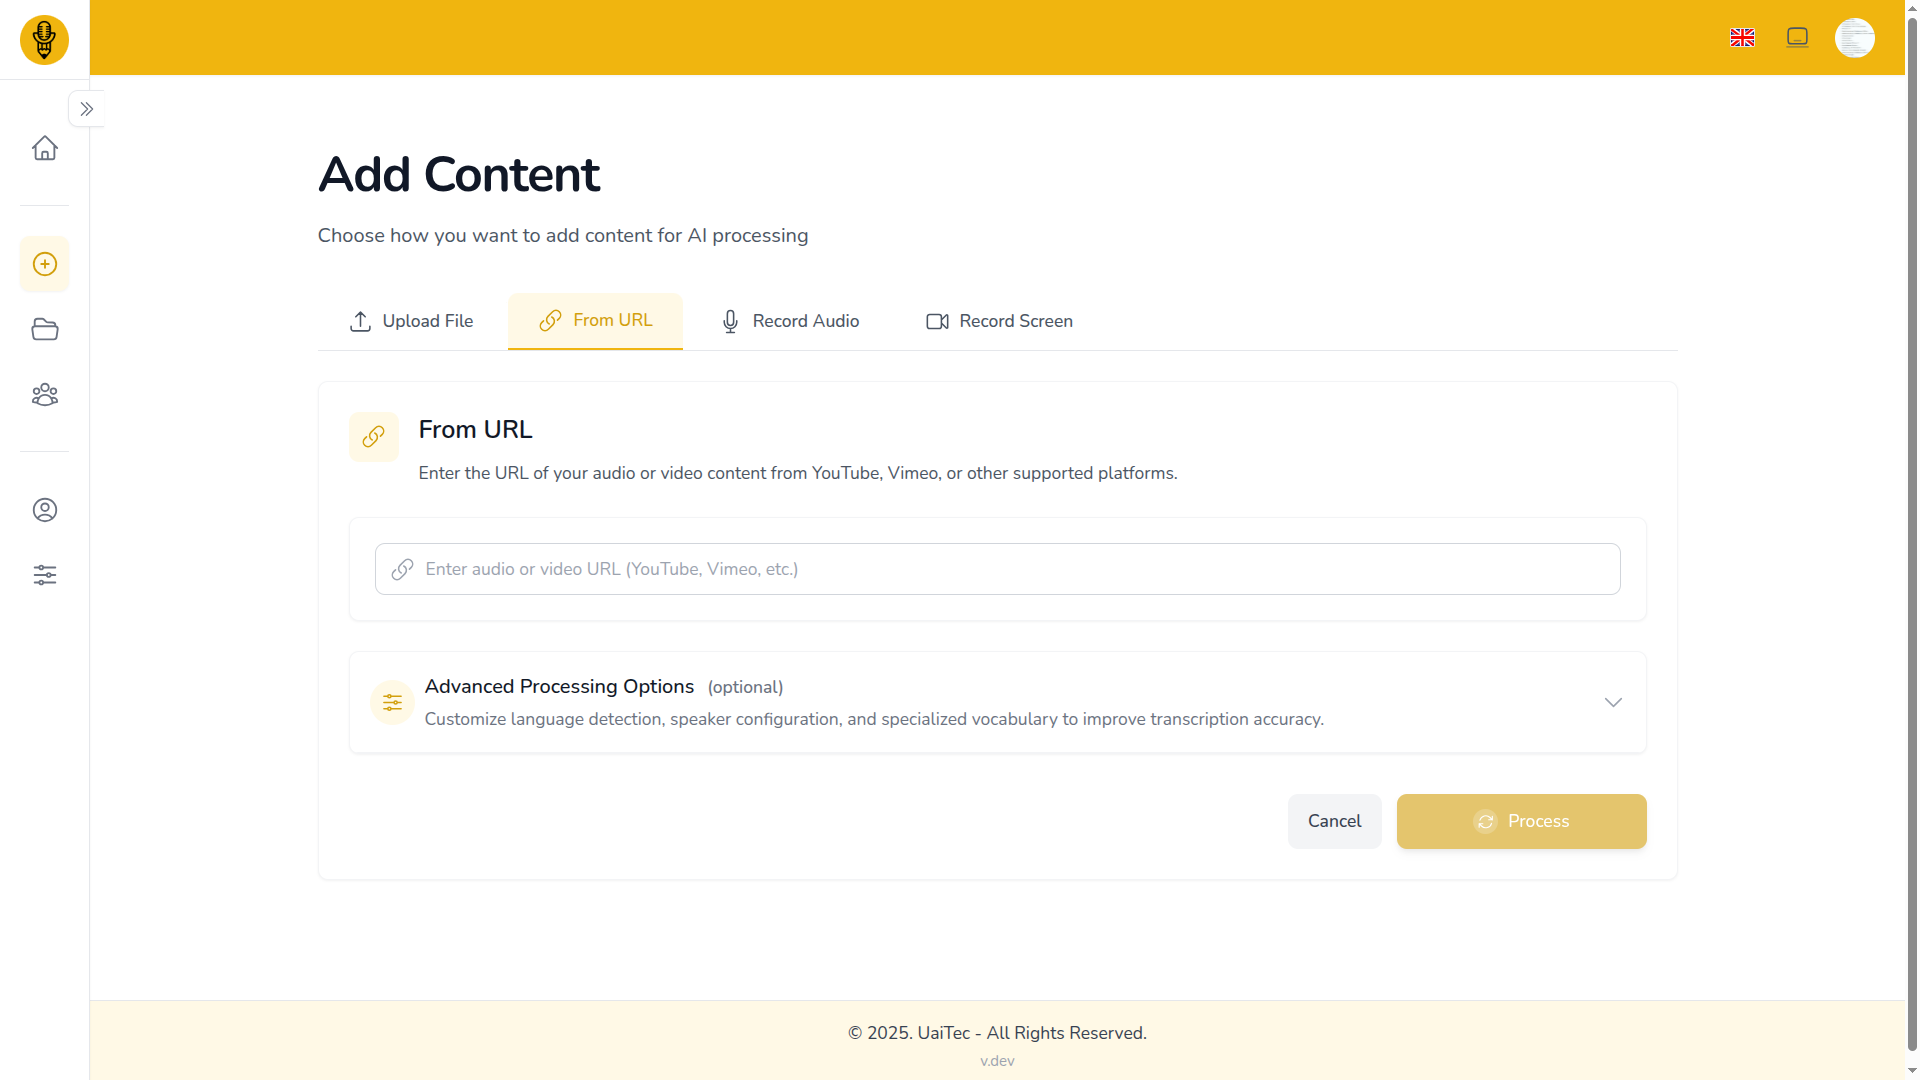Open the team members icon in sidebar
Image resolution: width=1920 pixels, height=1080 pixels.
[45, 394]
